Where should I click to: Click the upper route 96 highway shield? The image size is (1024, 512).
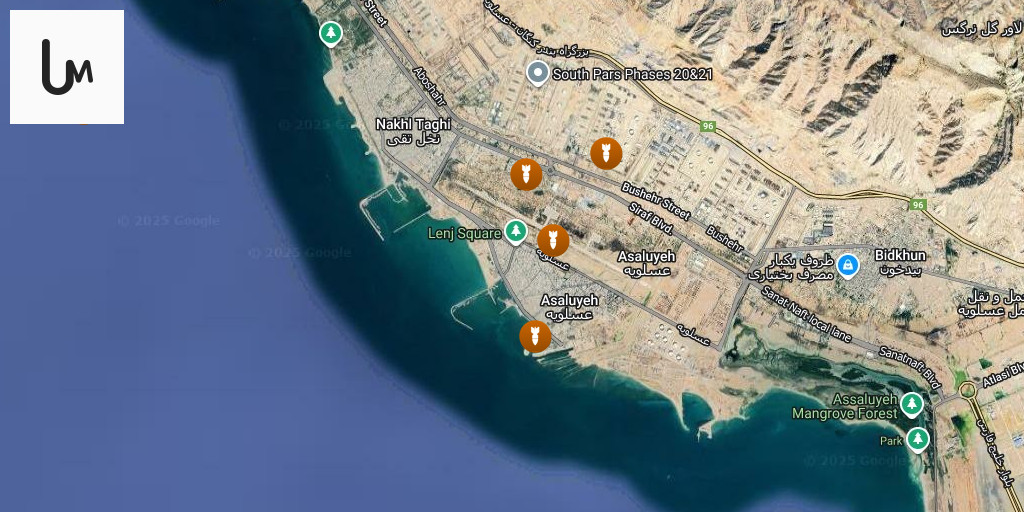click(708, 126)
